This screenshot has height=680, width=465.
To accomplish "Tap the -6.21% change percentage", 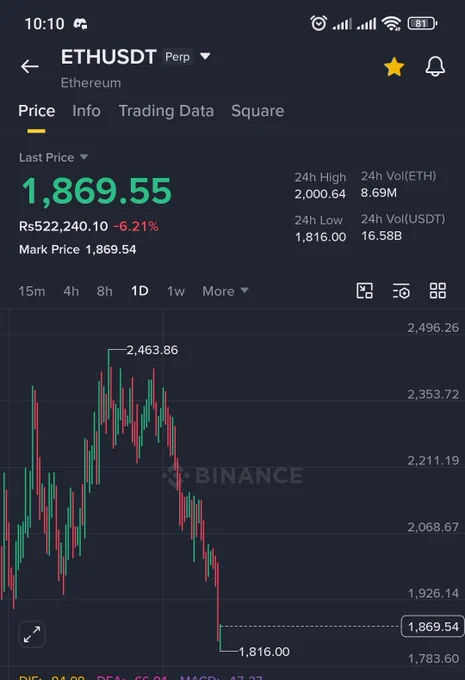I will pyautogui.click(x=136, y=226).
